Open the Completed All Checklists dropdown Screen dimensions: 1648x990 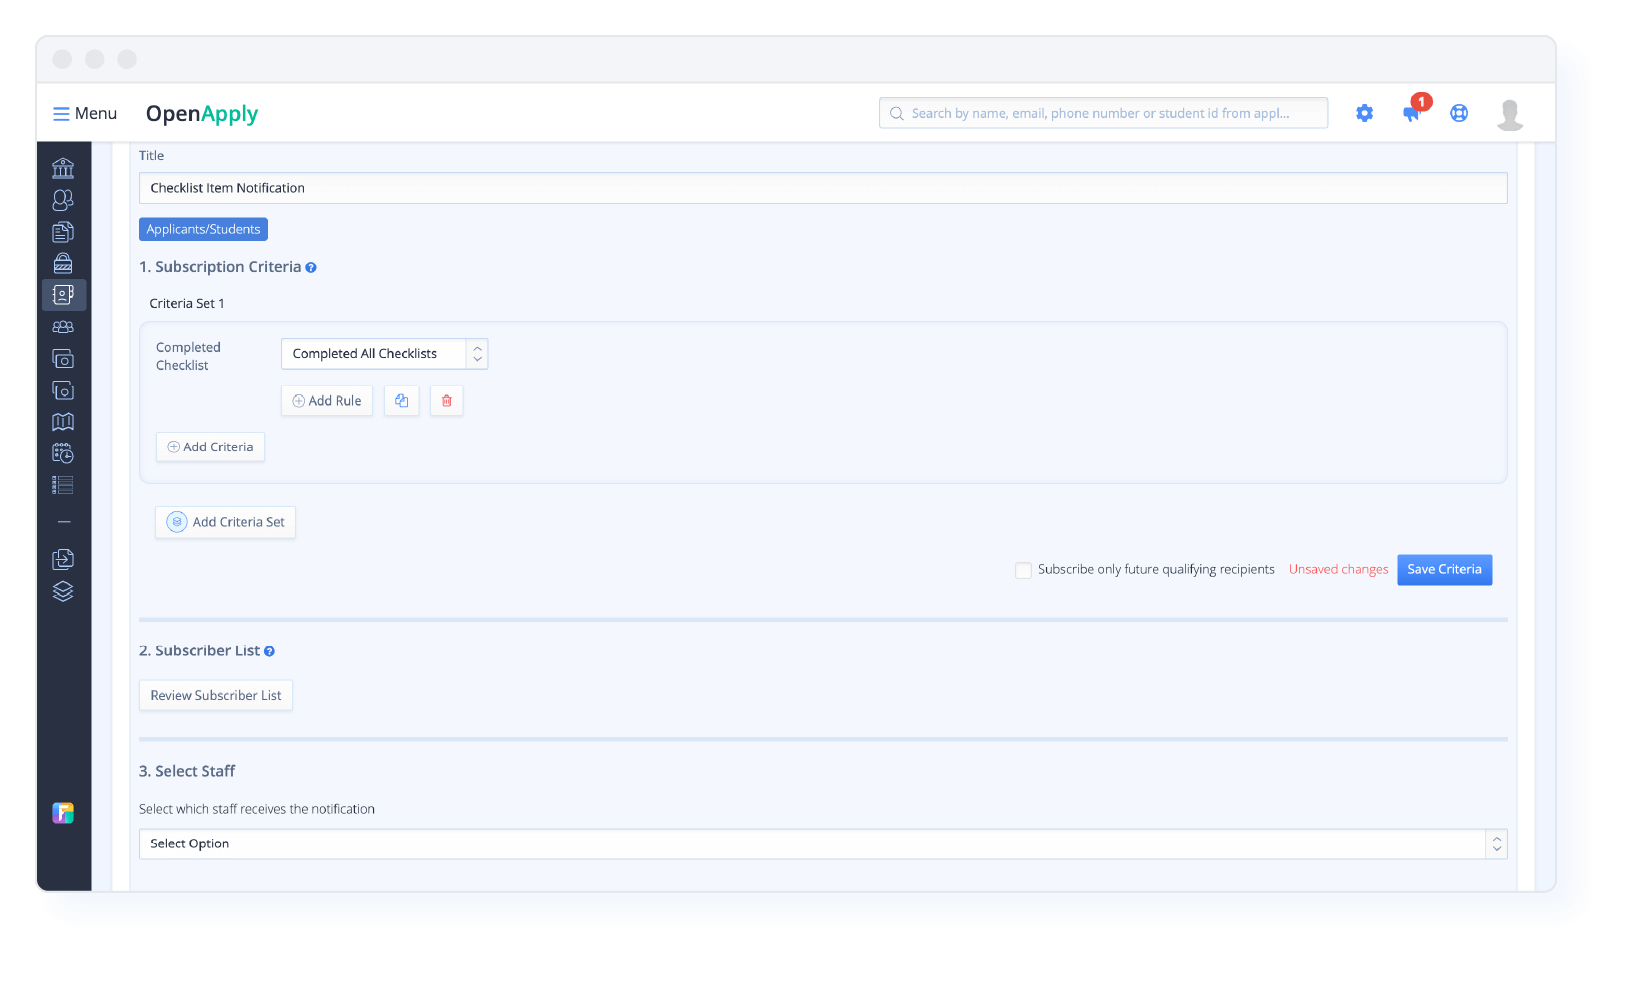[384, 354]
